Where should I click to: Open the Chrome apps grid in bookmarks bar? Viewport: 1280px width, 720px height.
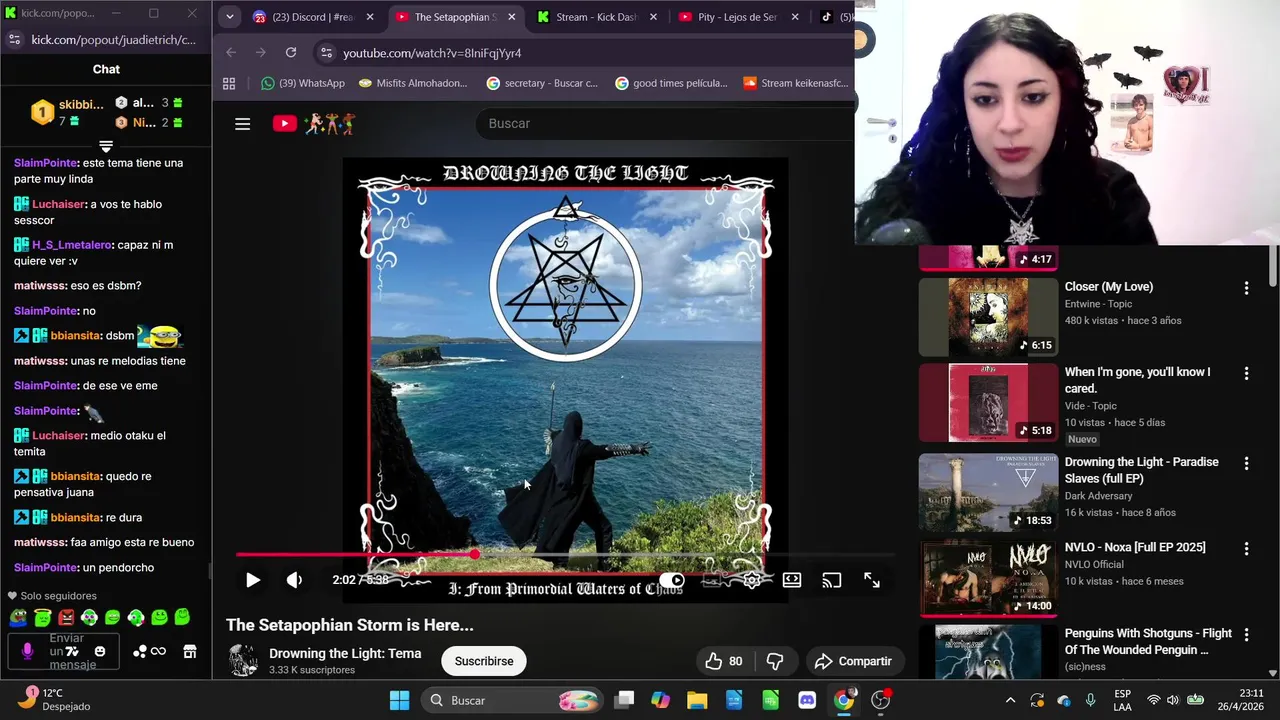point(229,83)
